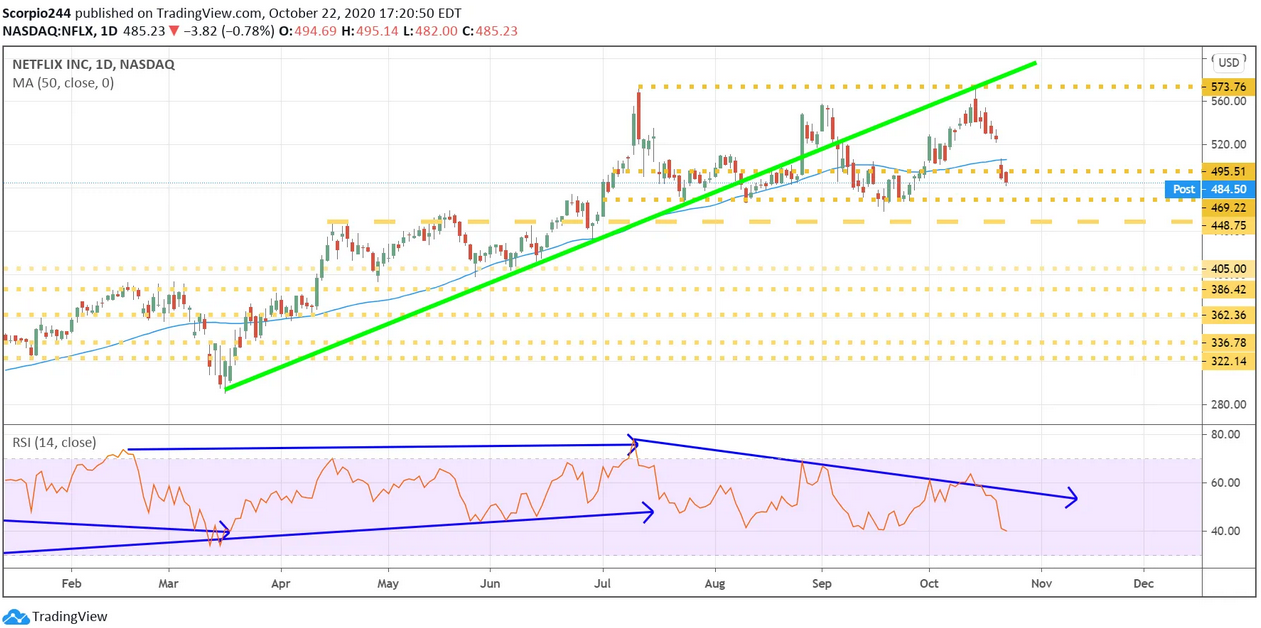Click the Apr label on the time axis

(x=280, y=582)
